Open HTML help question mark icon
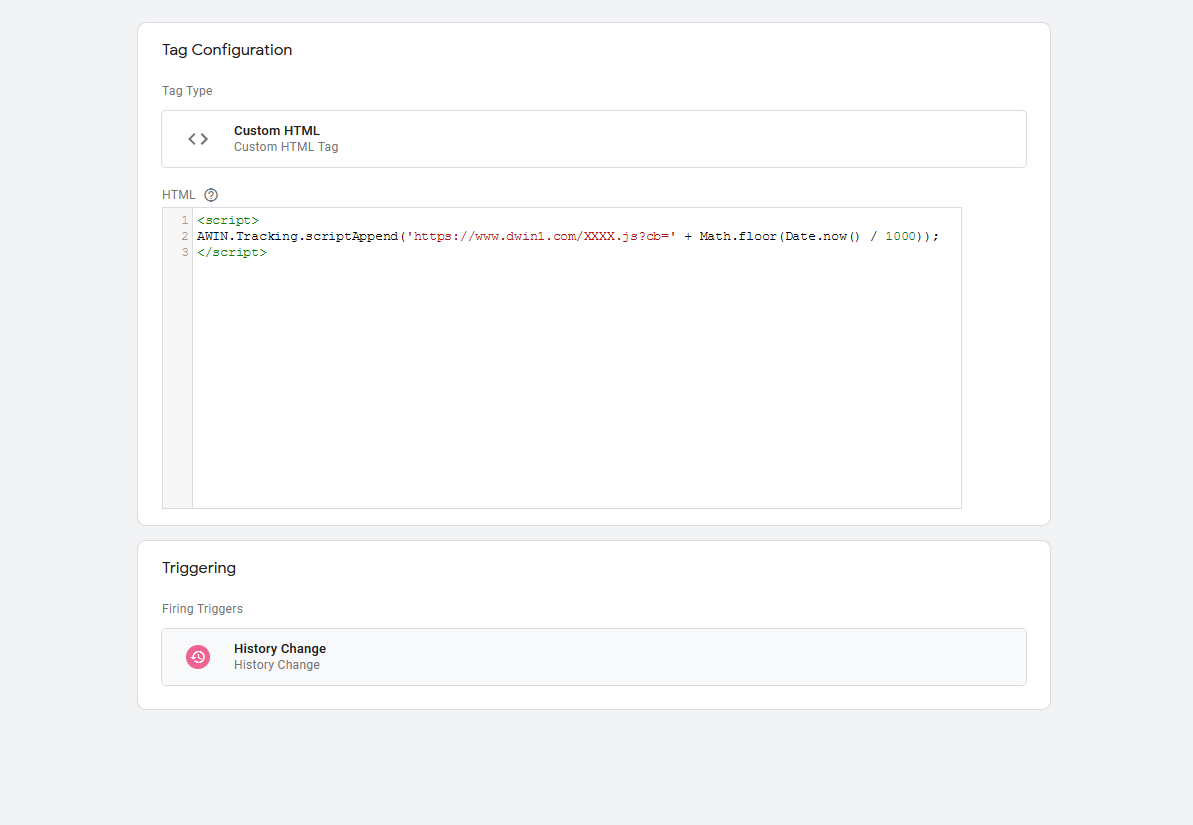 [x=211, y=195]
